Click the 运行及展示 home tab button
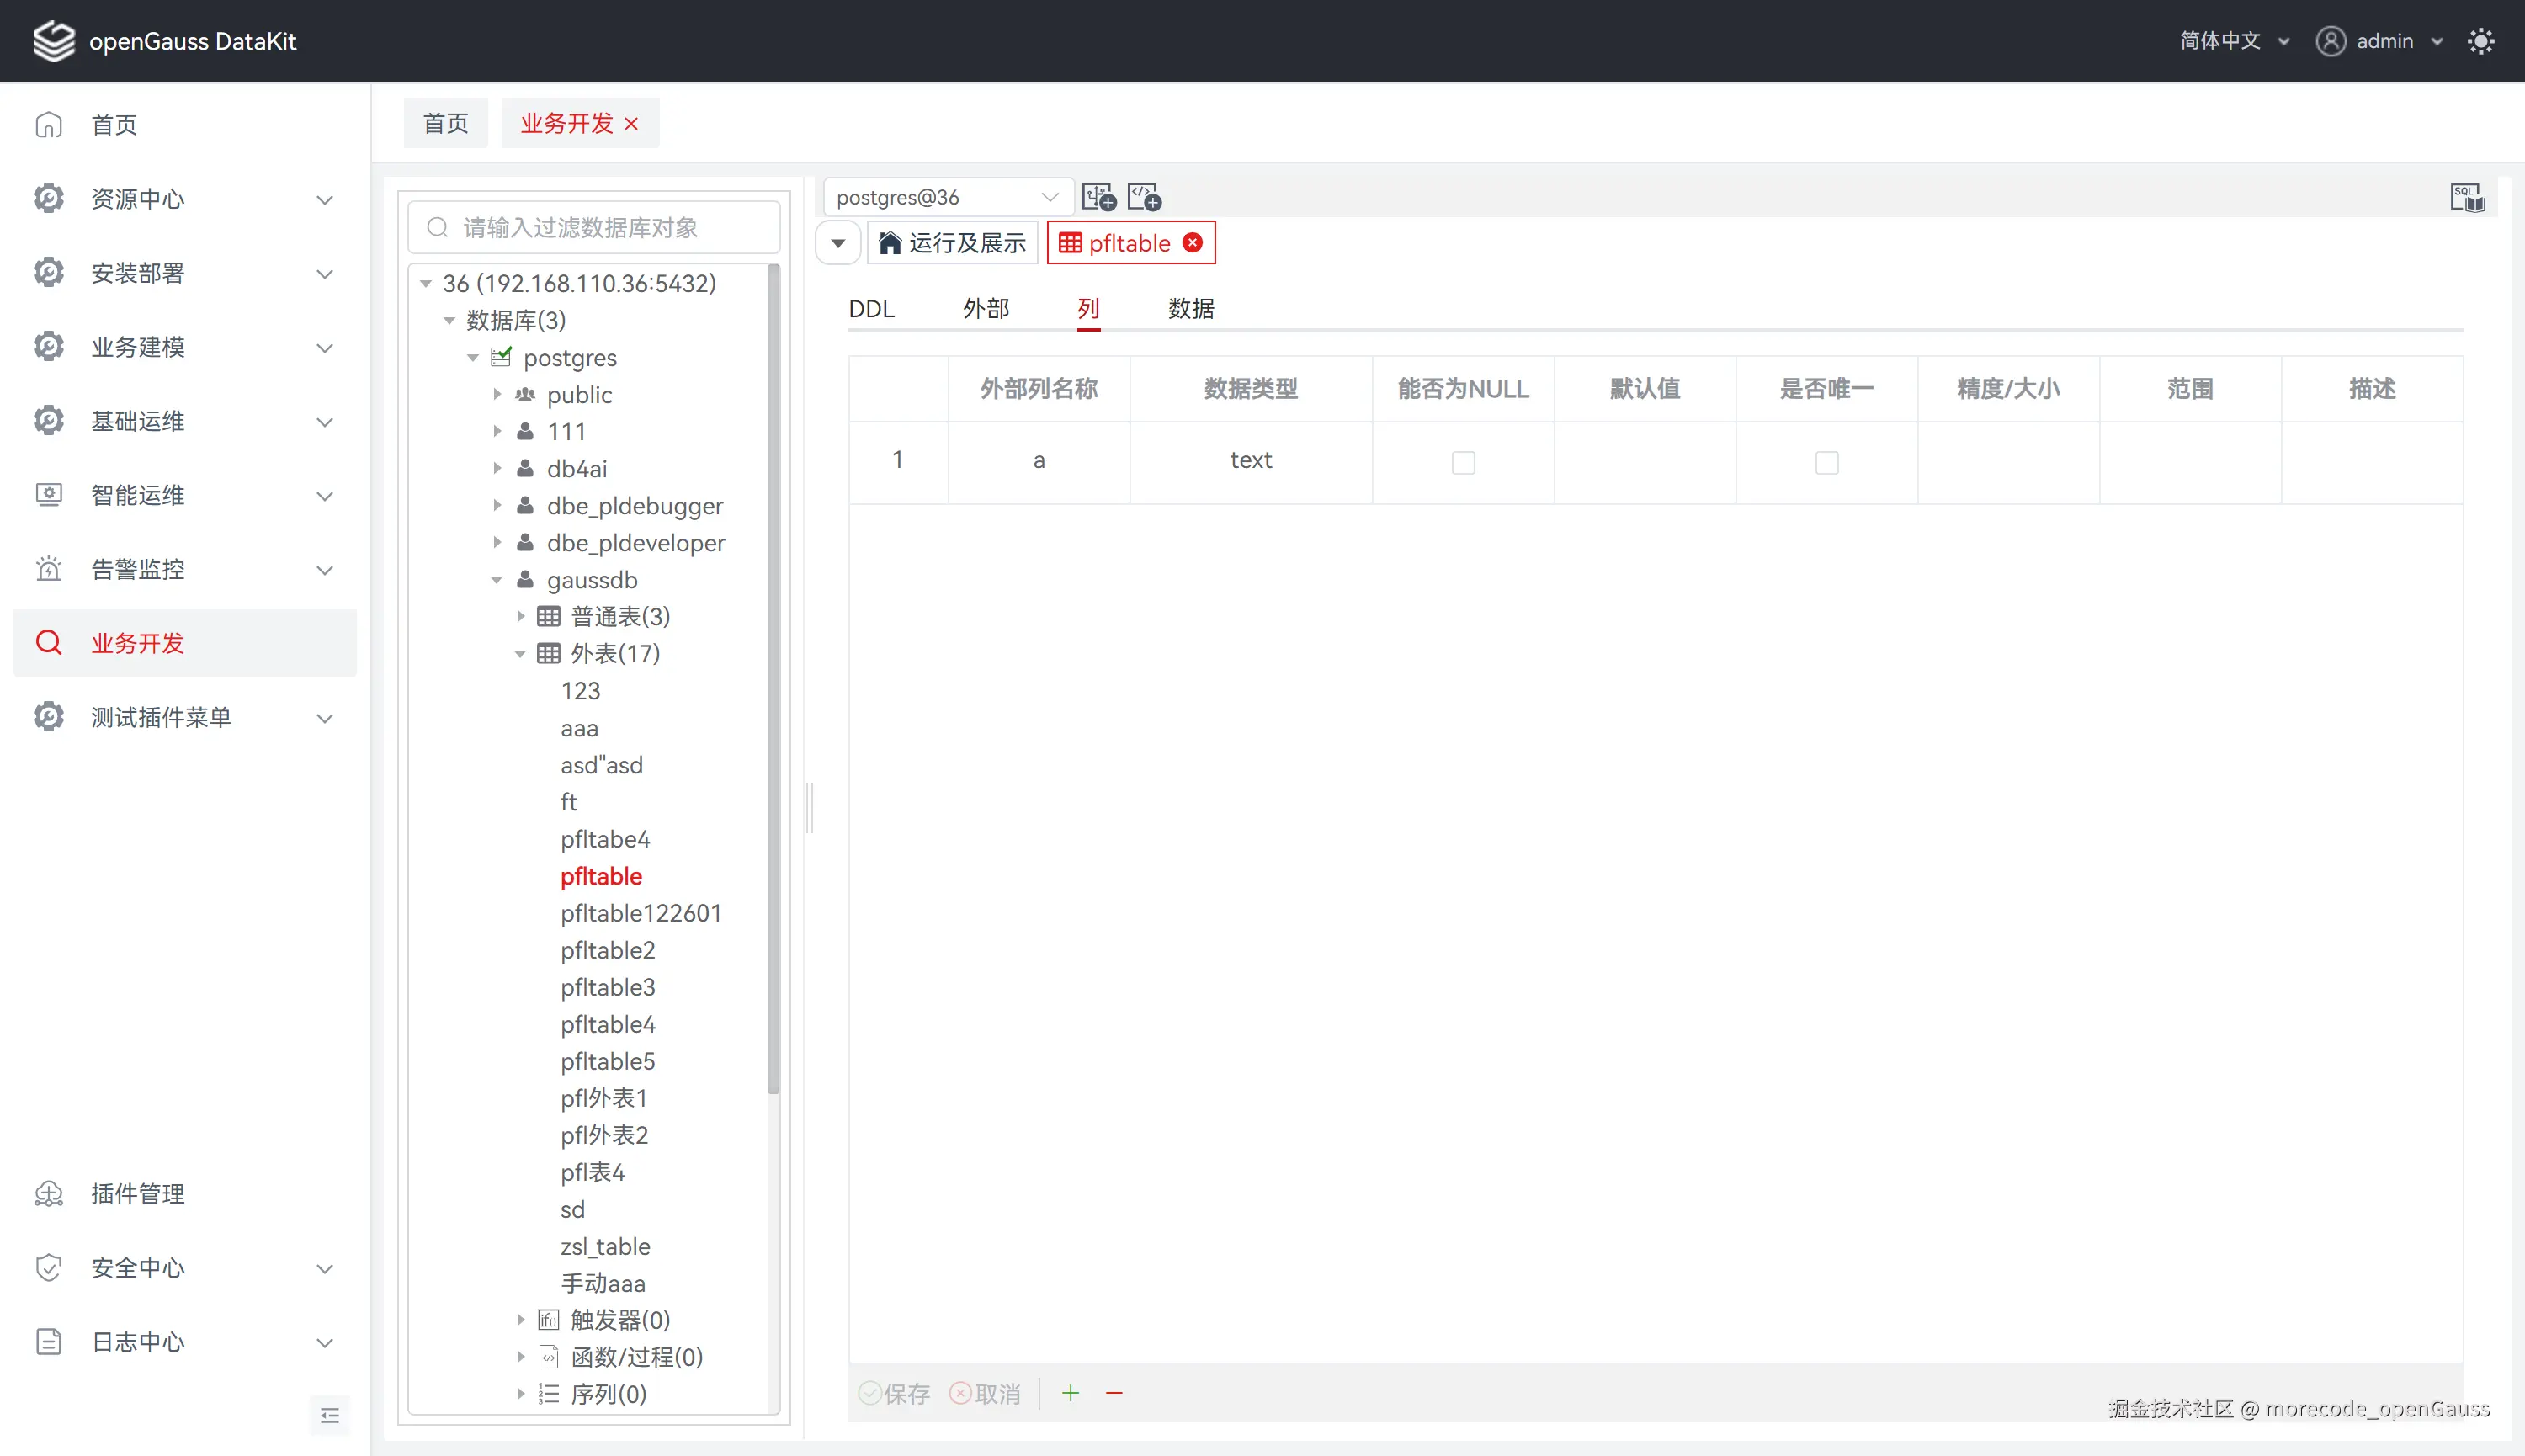 click(x=952, y=243)
